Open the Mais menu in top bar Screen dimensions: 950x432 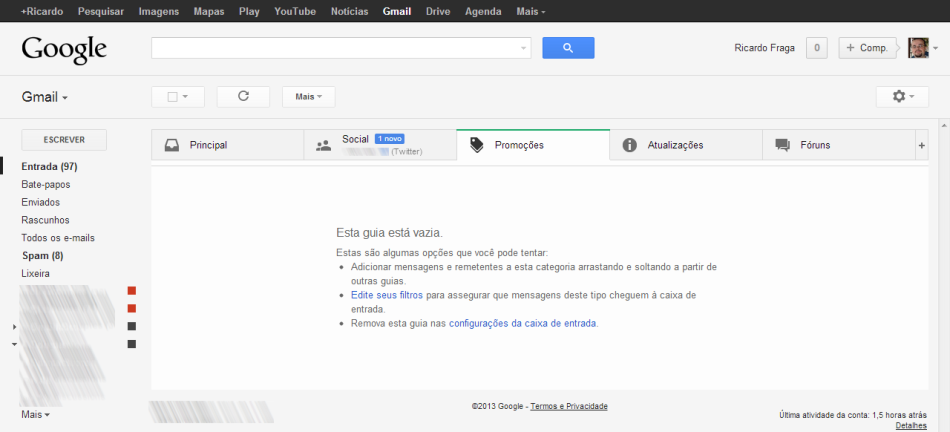point(531,12)
